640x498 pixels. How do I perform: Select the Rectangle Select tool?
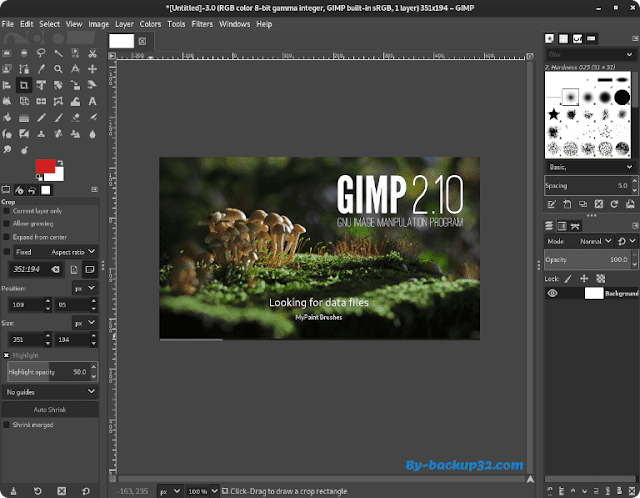7,53
